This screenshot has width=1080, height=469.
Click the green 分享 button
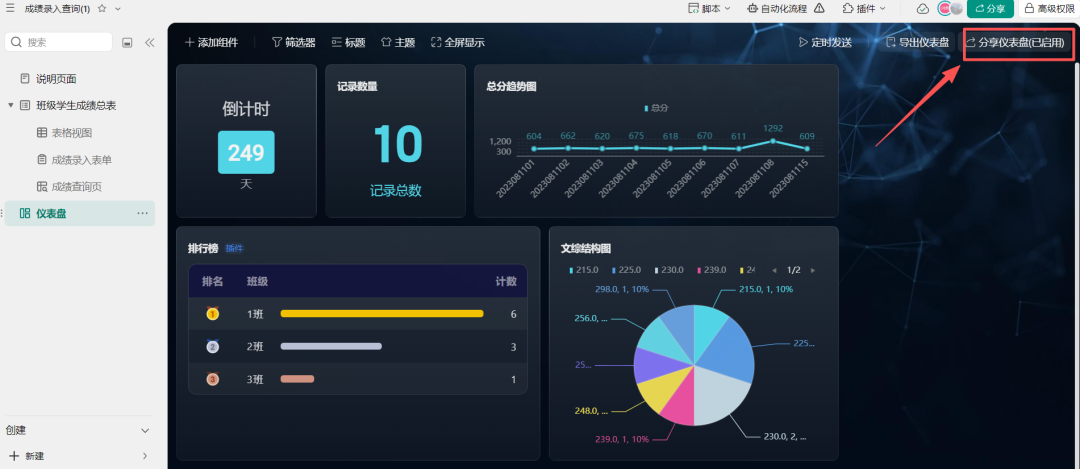tap(990, 9)
